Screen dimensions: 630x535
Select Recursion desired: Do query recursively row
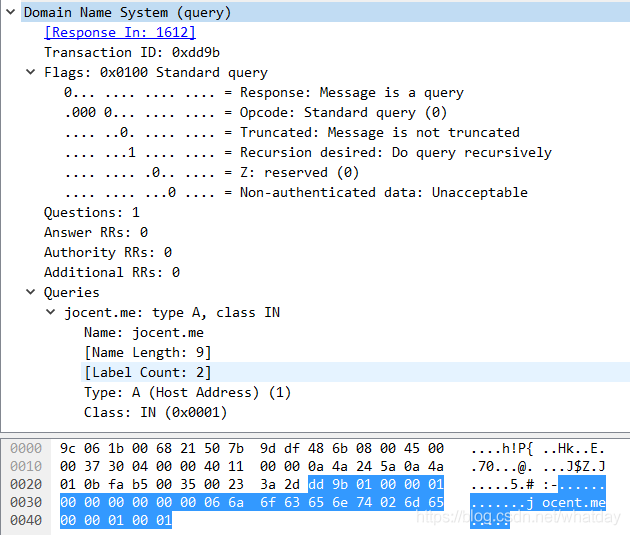pos(308,153)
